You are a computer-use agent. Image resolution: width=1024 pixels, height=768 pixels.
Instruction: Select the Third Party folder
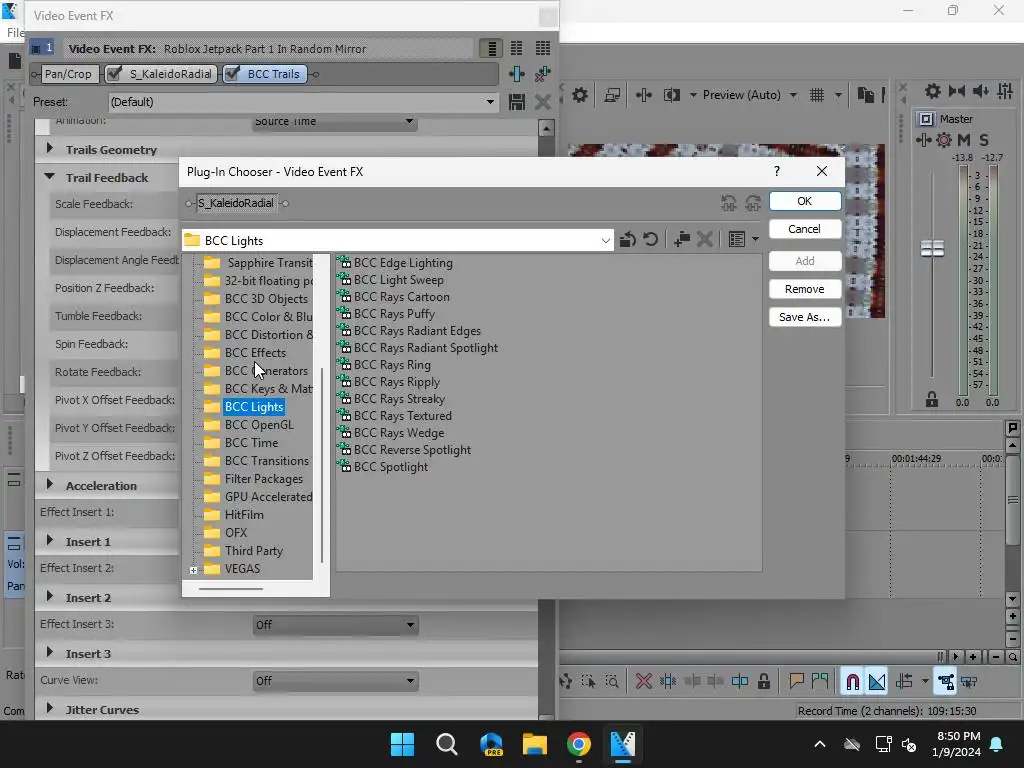point(253,551)
